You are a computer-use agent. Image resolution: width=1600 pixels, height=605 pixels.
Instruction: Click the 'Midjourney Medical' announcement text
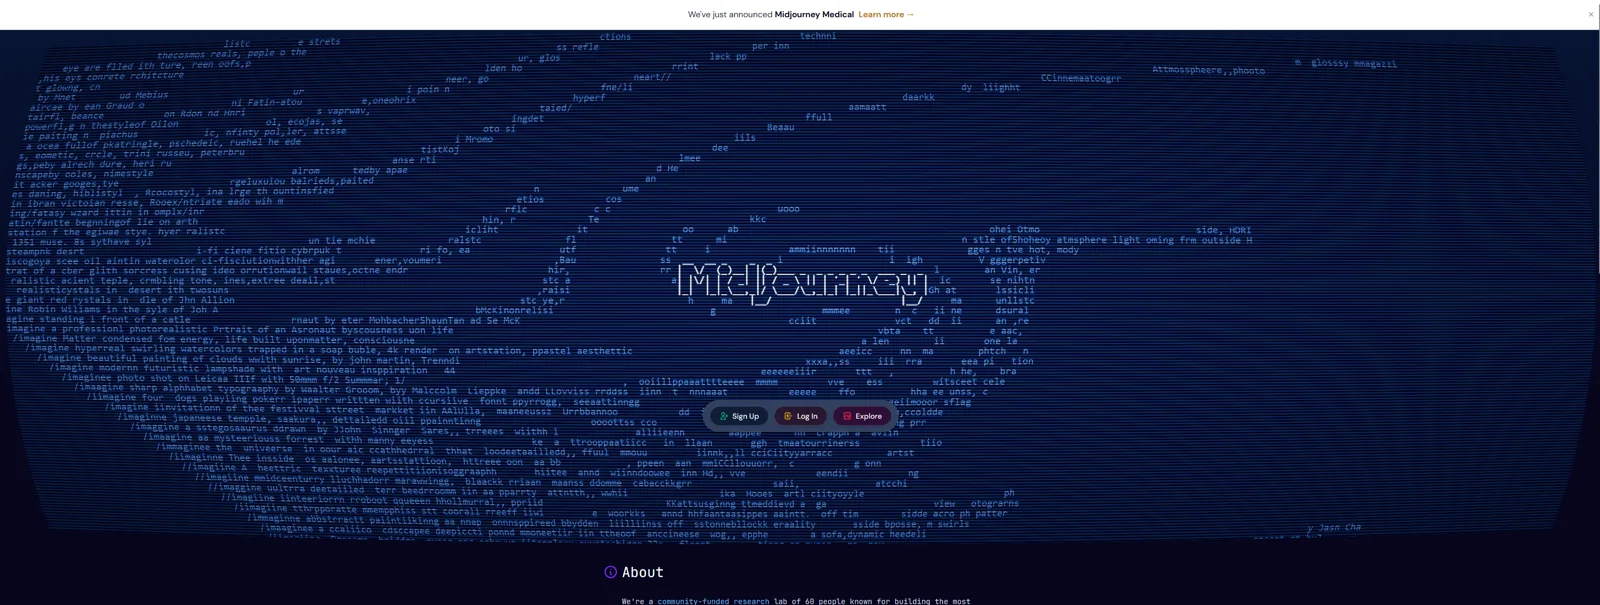814,15
